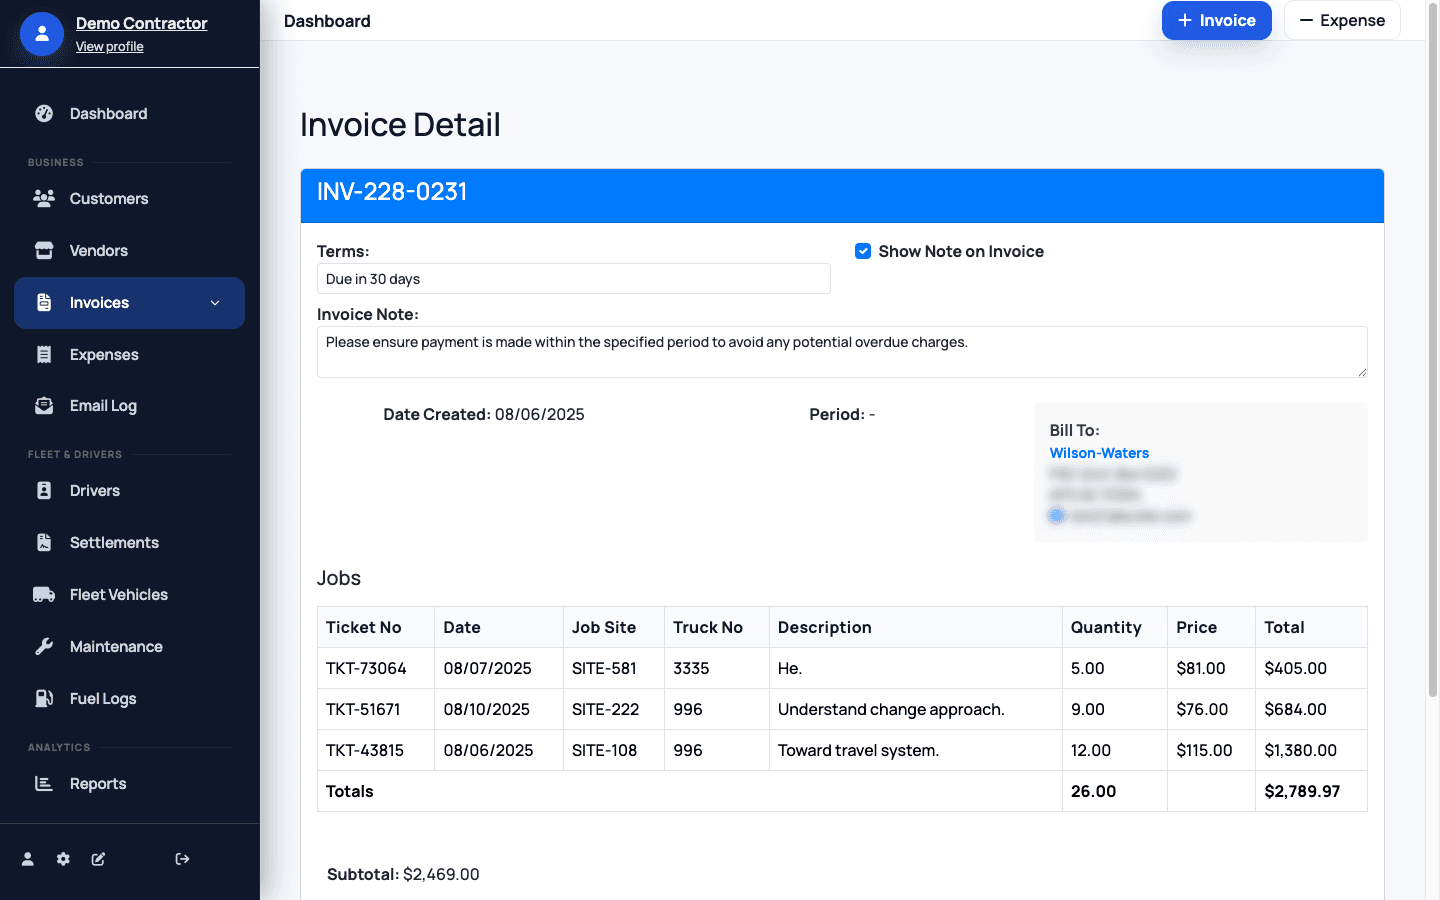The image size is (1440, 900).
Task: Select ticket number TKT-73064
Action: click(x=366, y=668)
